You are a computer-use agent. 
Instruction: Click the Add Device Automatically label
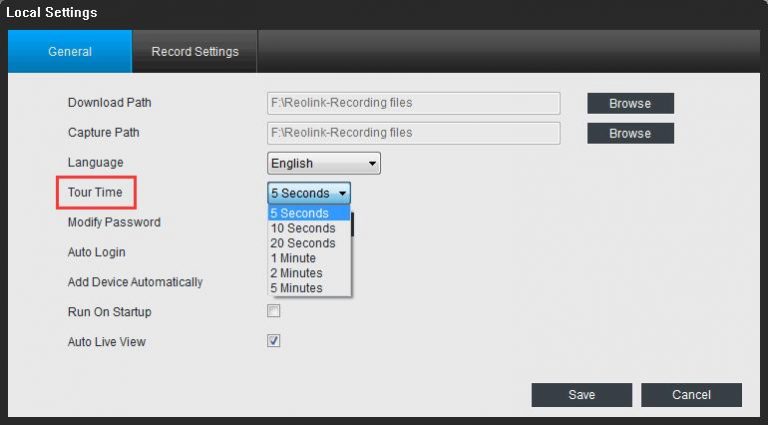[x=135, y=282]
